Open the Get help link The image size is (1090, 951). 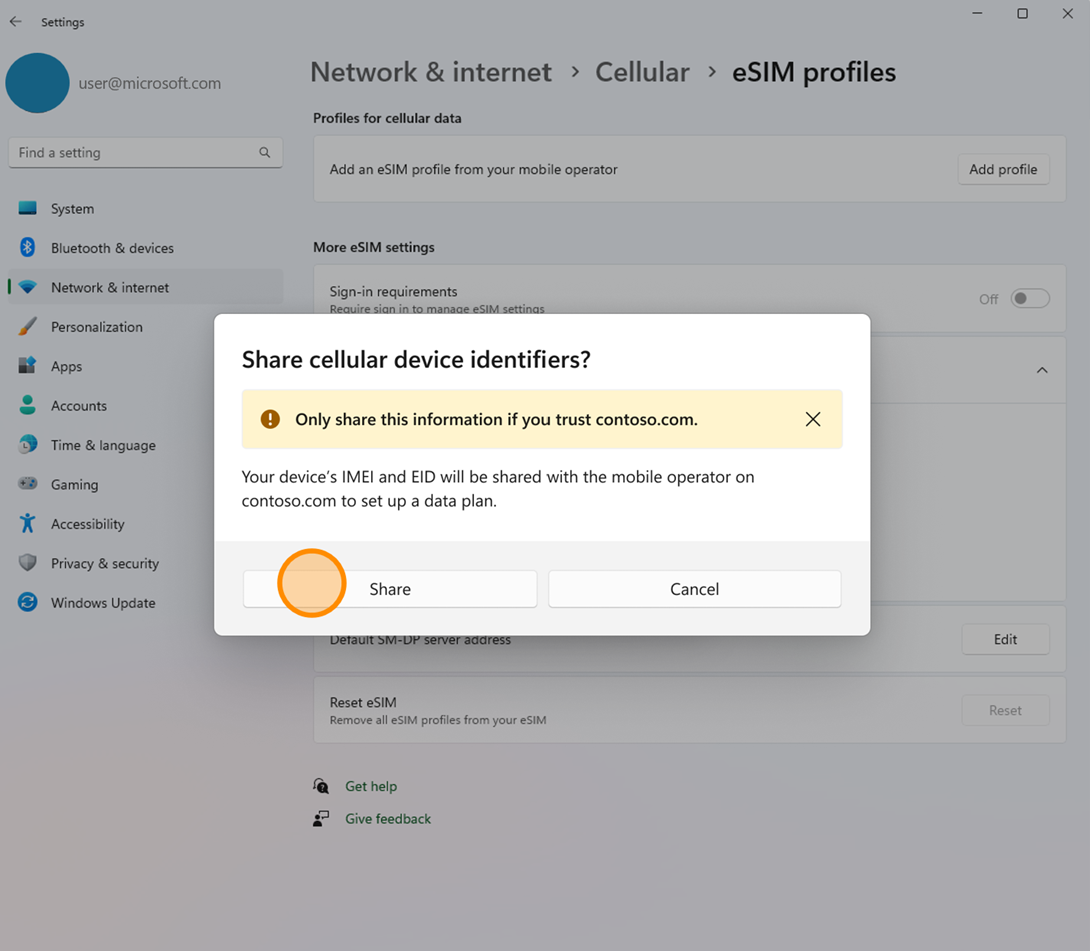pyautogui.click(x=370, y=786)
